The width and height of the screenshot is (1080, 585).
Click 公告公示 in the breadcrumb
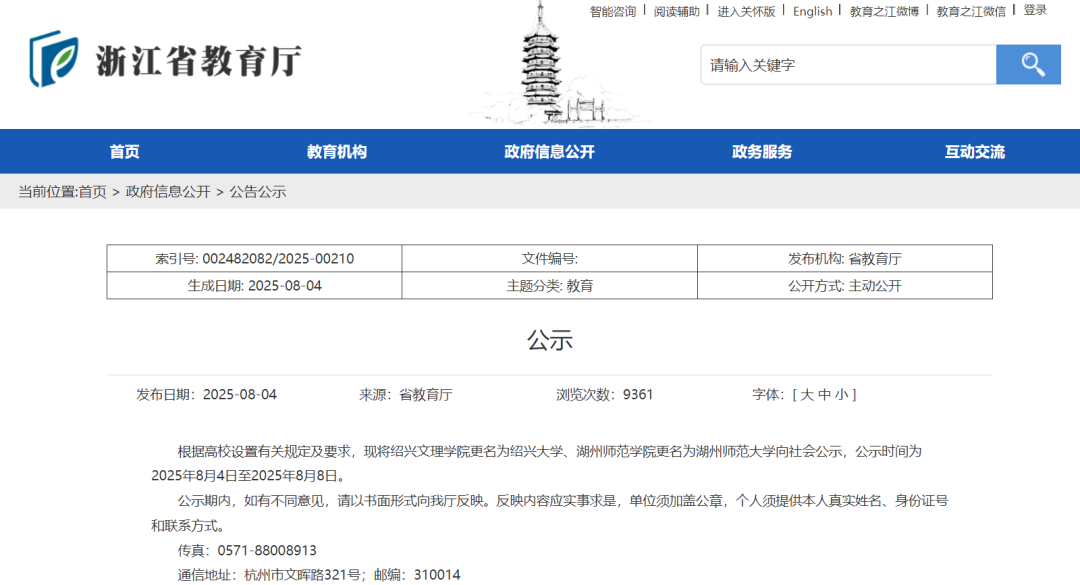pos(258,192)
